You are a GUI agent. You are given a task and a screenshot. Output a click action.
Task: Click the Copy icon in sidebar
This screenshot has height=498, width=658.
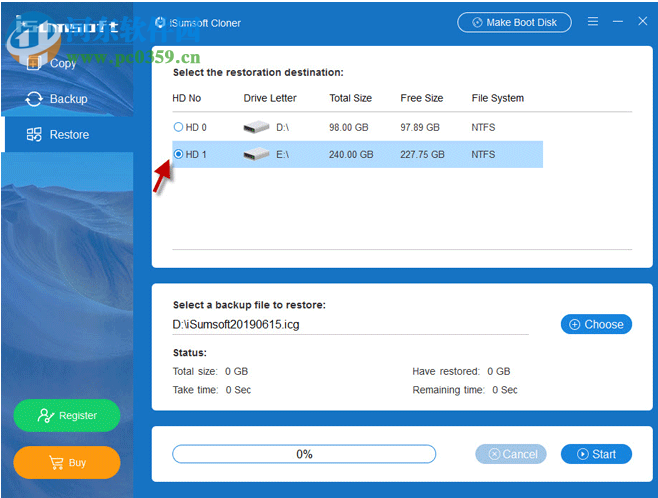(x=34, y=63)
